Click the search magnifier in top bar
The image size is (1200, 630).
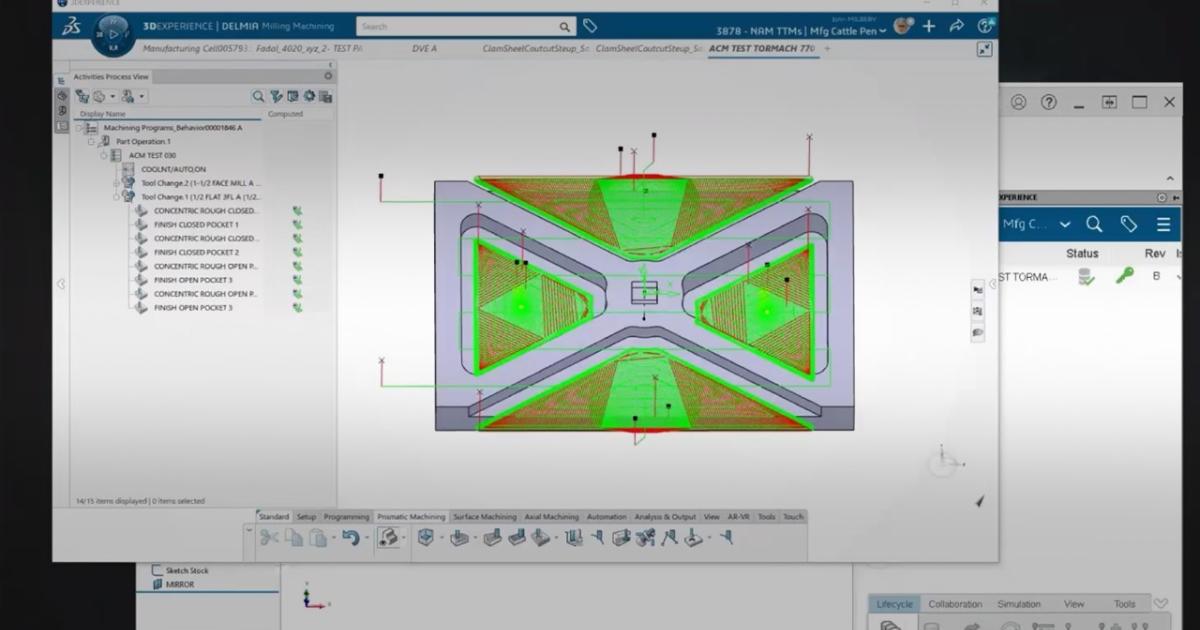point(565,27)
